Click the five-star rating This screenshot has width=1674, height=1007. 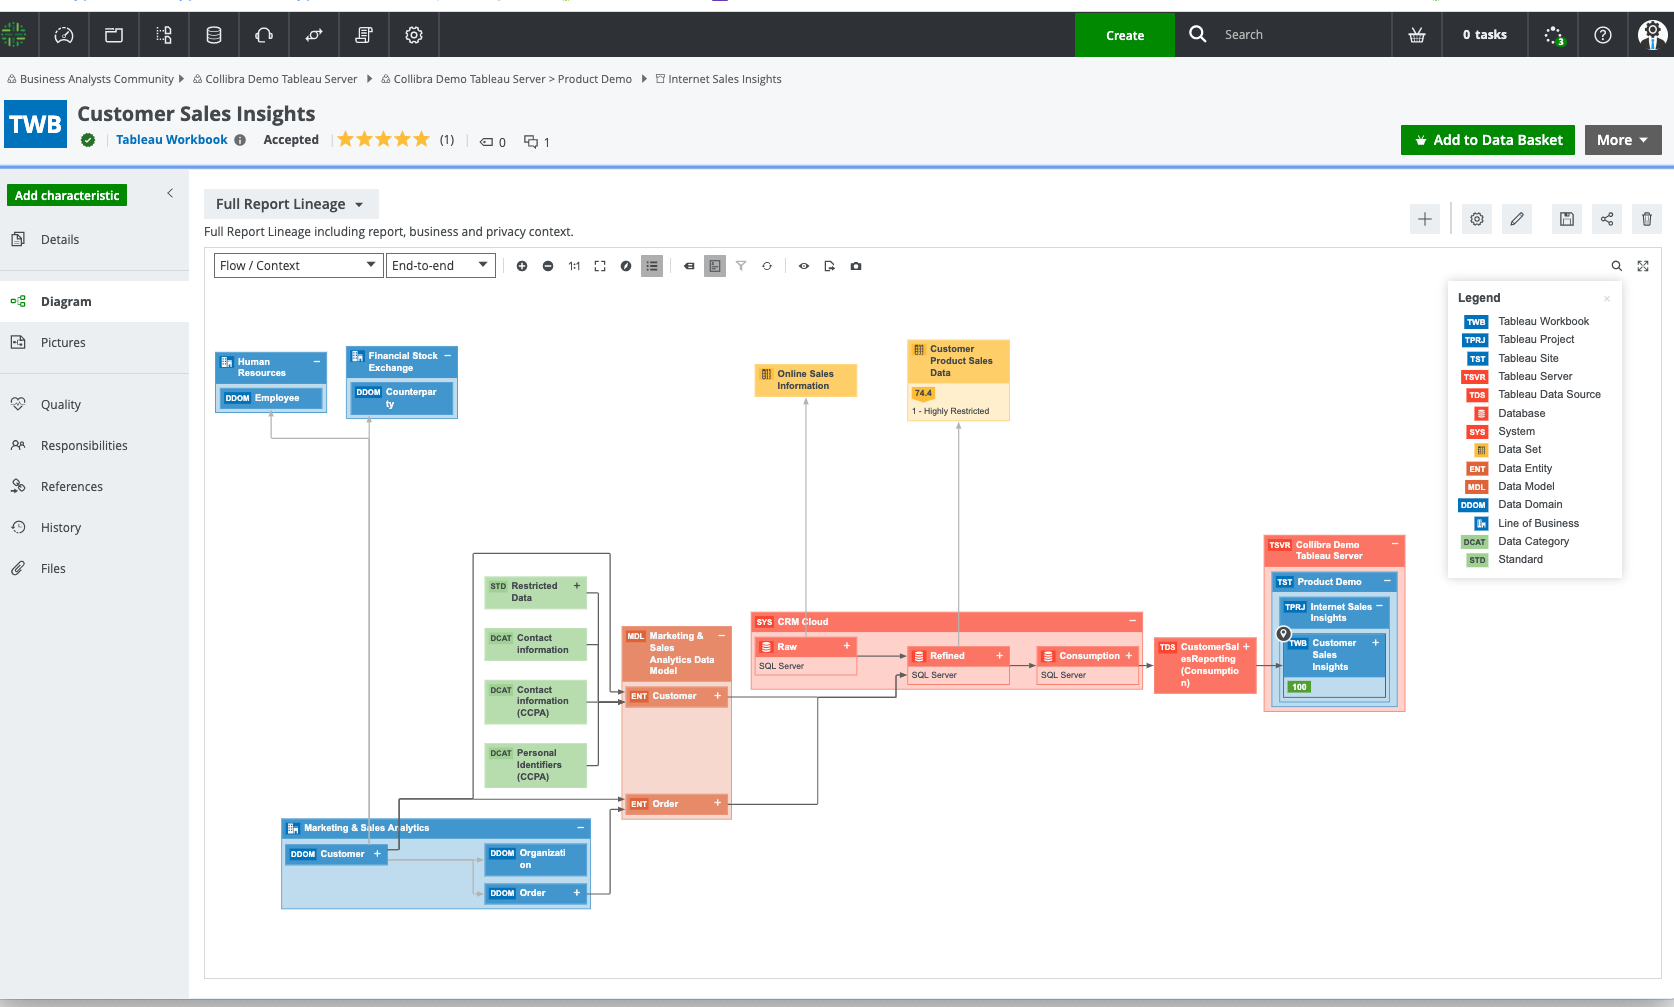click(383, 140)
